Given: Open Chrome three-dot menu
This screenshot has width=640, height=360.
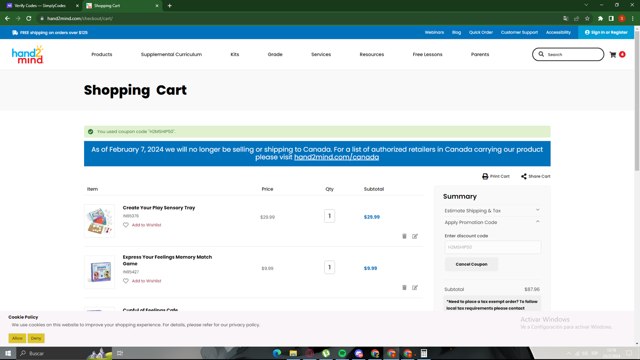Looking at the screenshot, I should tap(633, 18).
